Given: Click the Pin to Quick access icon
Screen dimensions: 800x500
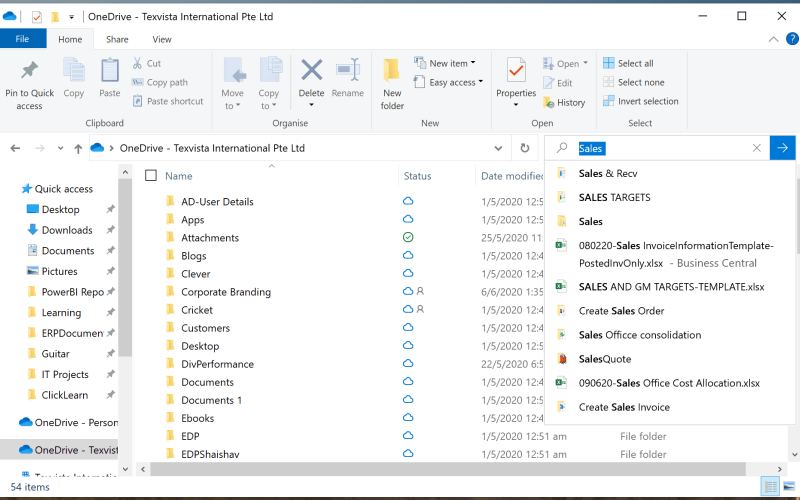Looking at the screenshot, I should pyautogui.click(x=30, y=70).
